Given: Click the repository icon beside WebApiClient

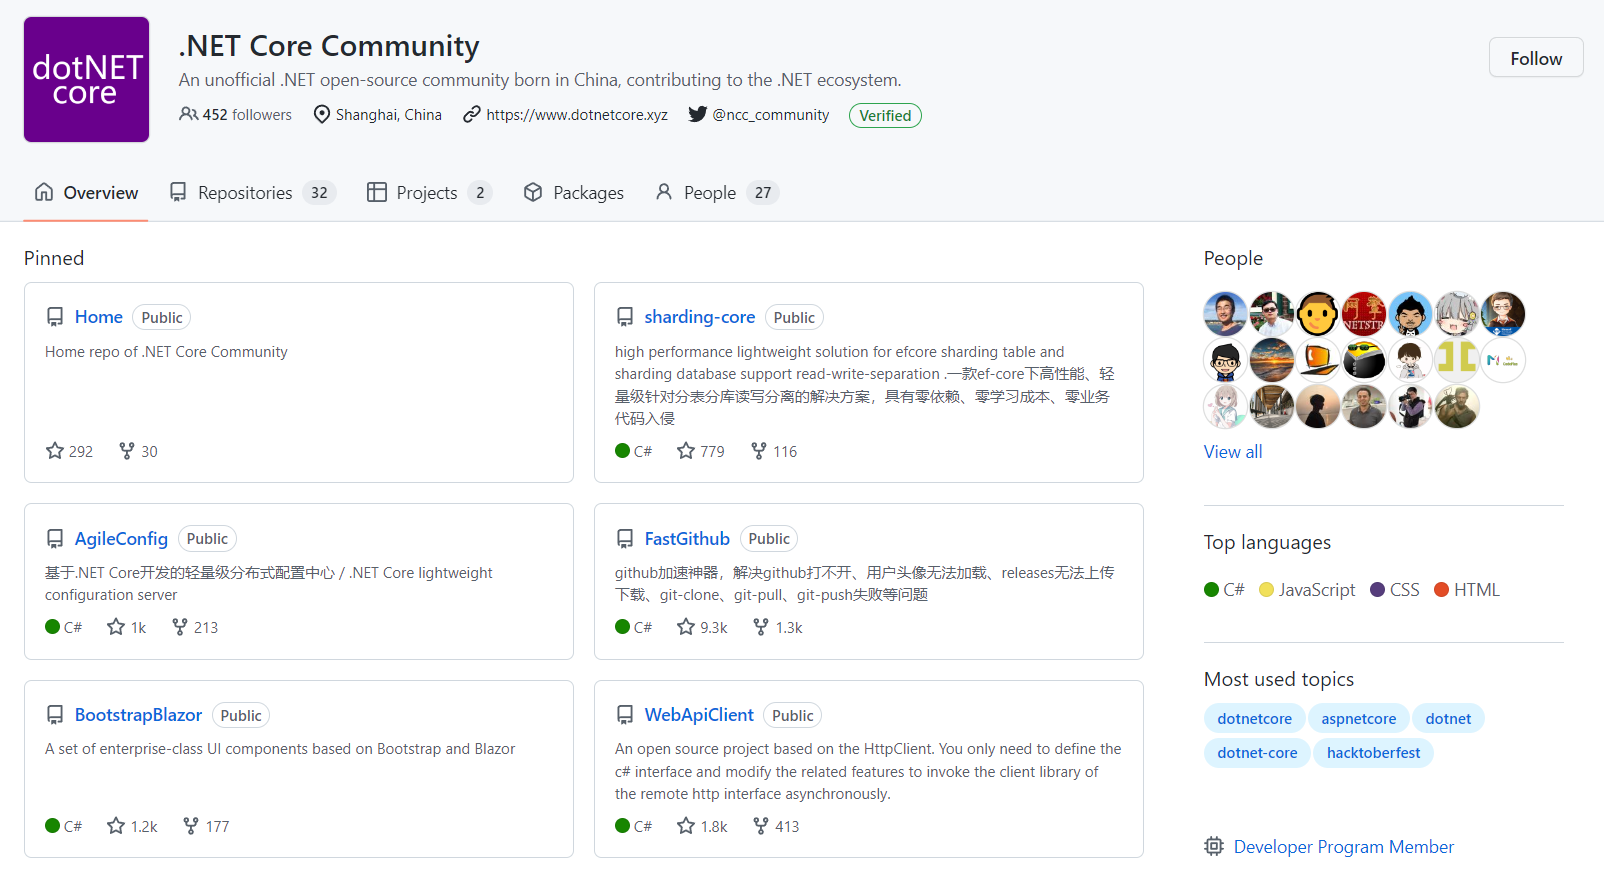Looking at the screenshot, I should [625, 715].
